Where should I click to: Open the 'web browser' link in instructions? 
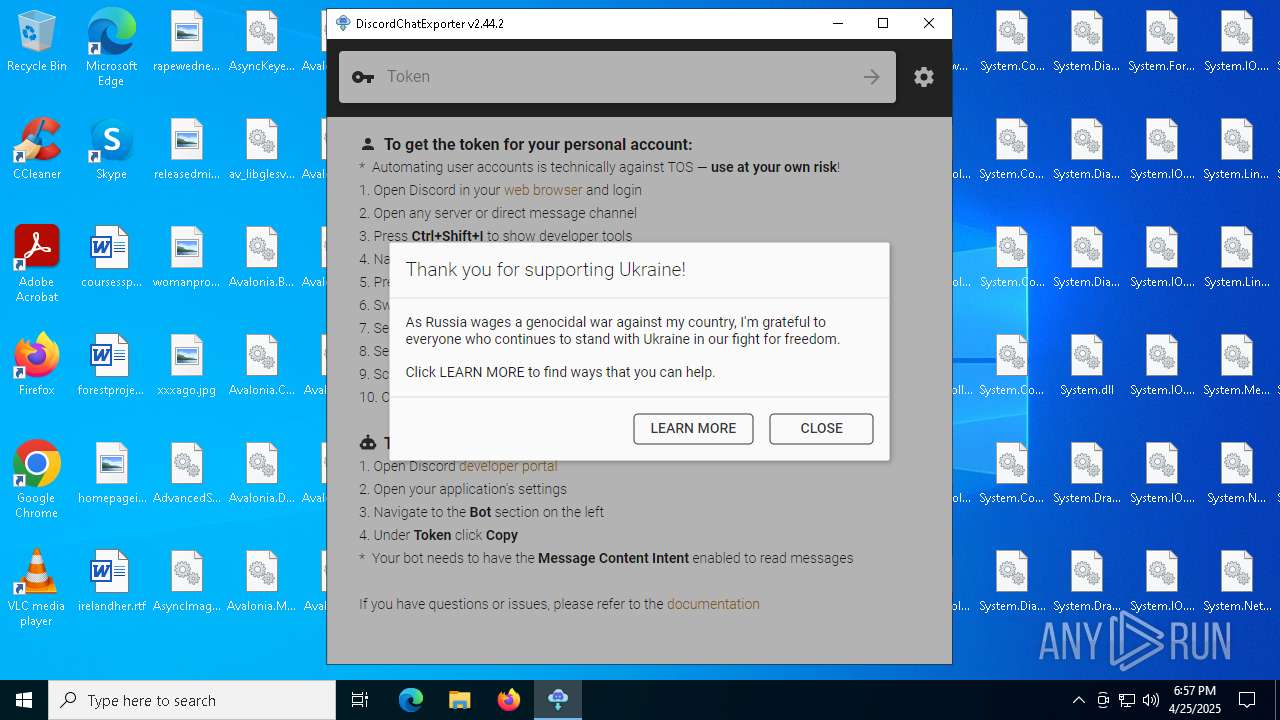(x=543, y=190)
